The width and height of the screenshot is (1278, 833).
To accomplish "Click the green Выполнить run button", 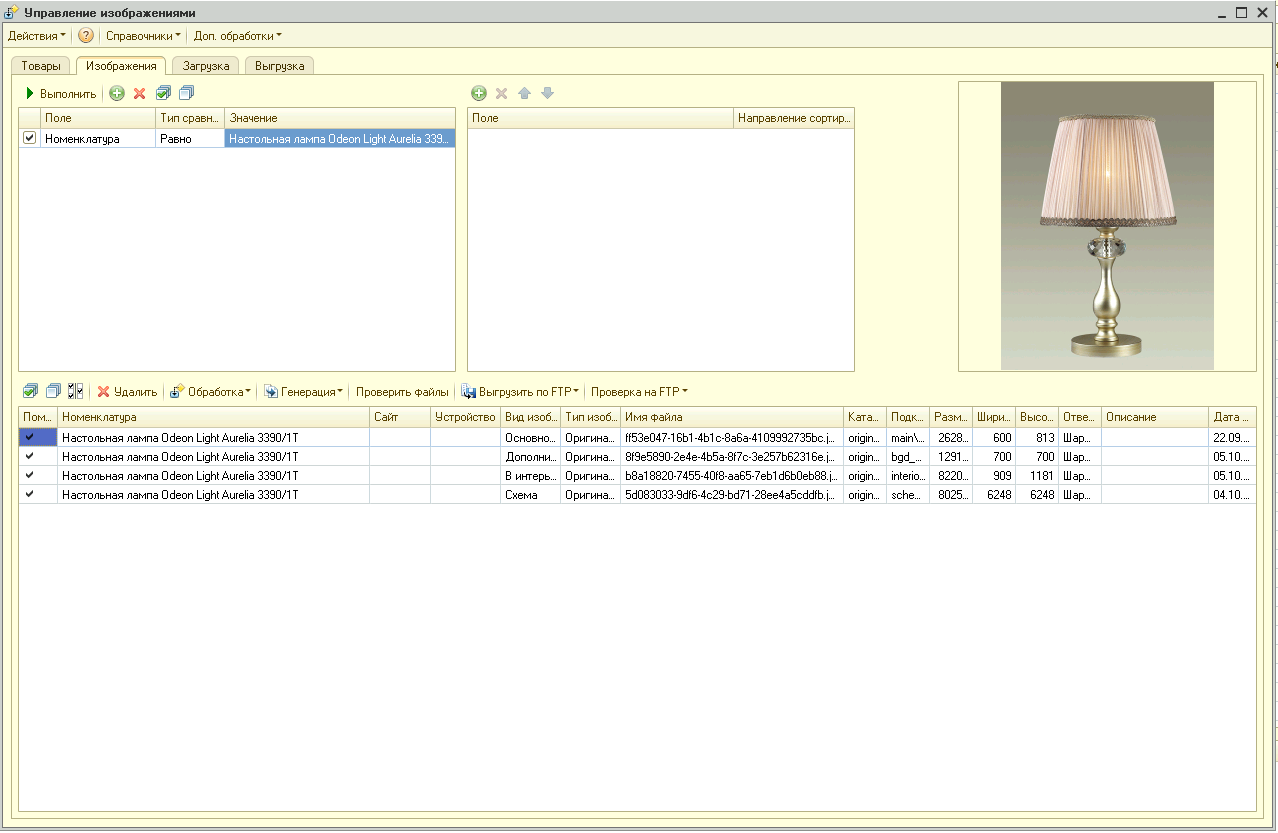I will [x=61, y=94].
